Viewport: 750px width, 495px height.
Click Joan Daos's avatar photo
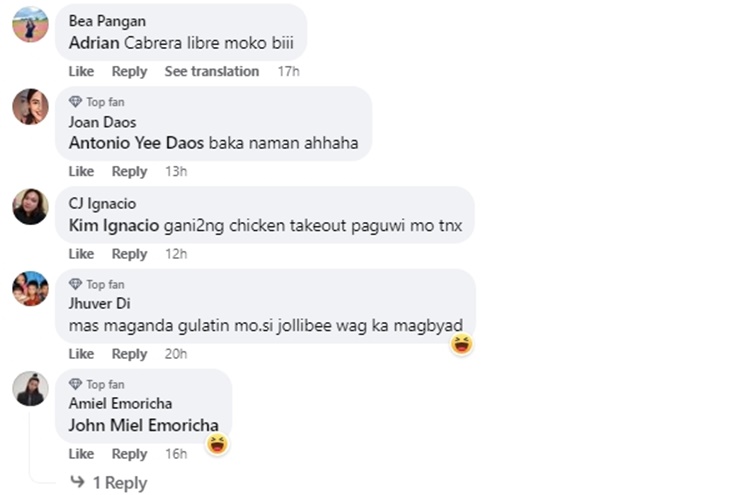pos(30,106)
